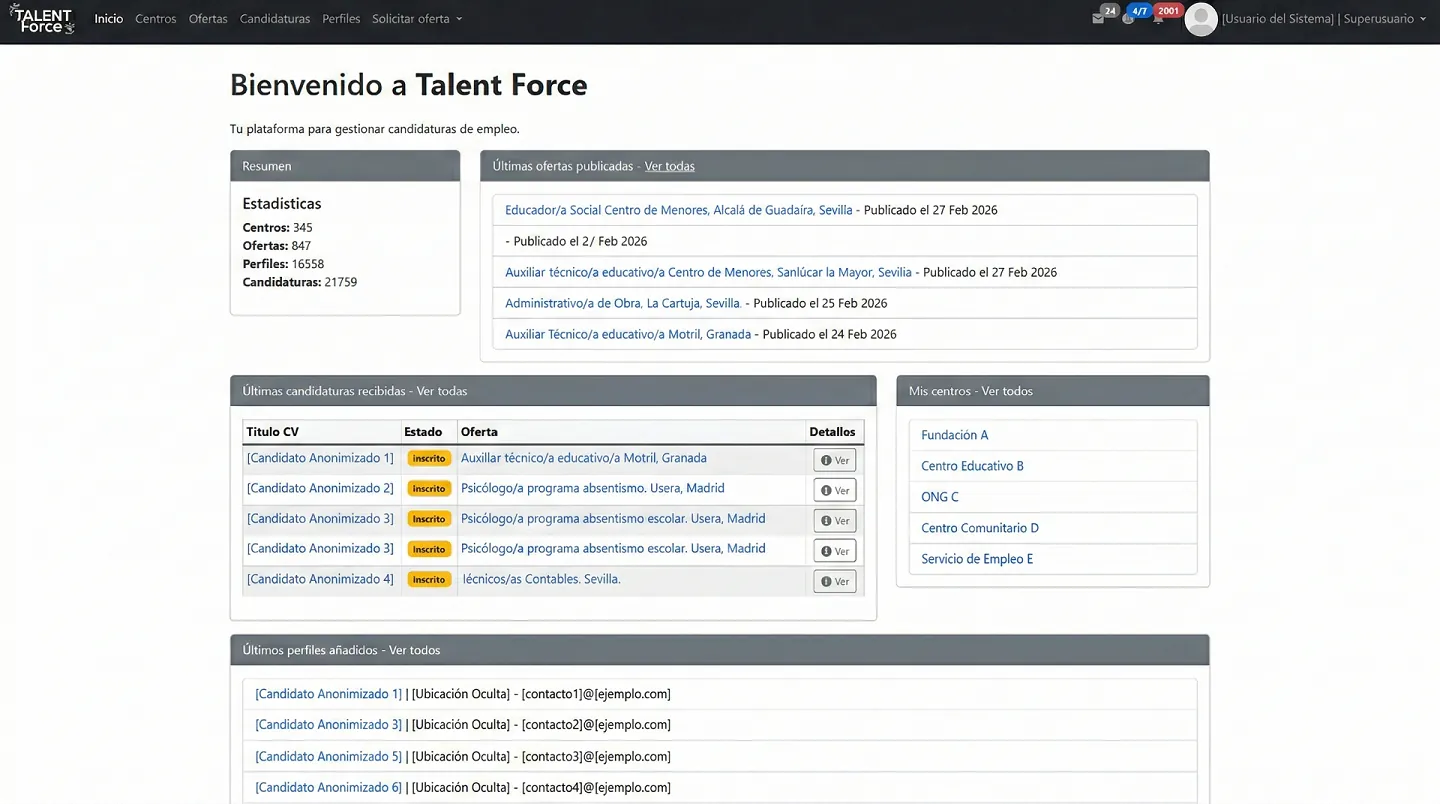
Task: Open Centro Educativo B in Mis centros
Action: (973, 466)
